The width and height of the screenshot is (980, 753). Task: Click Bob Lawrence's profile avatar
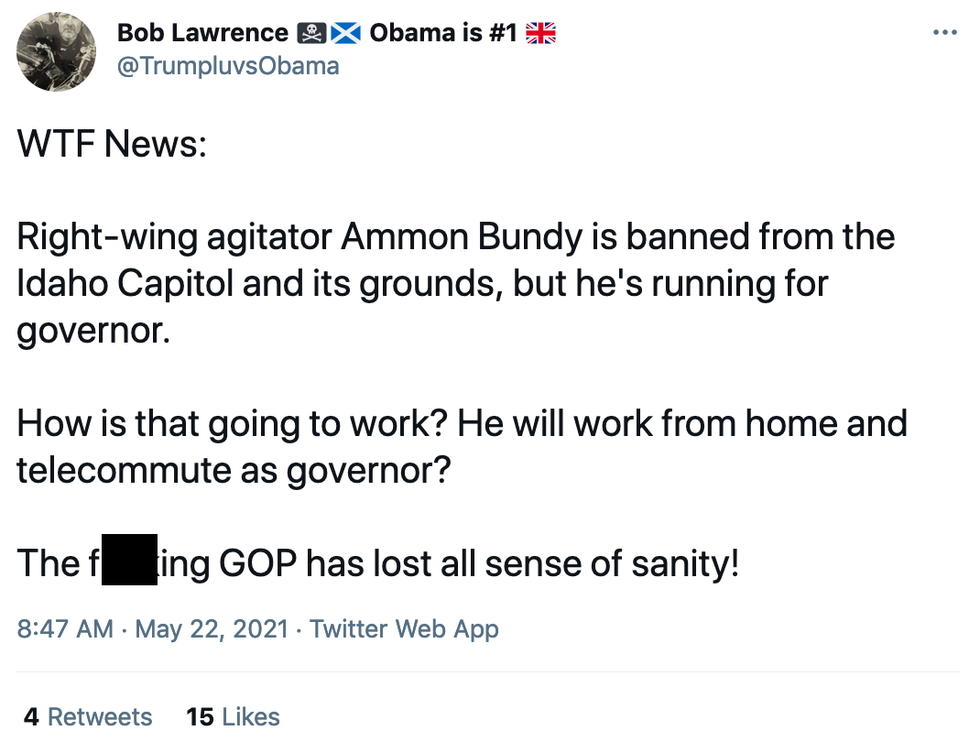coord(57,52)
